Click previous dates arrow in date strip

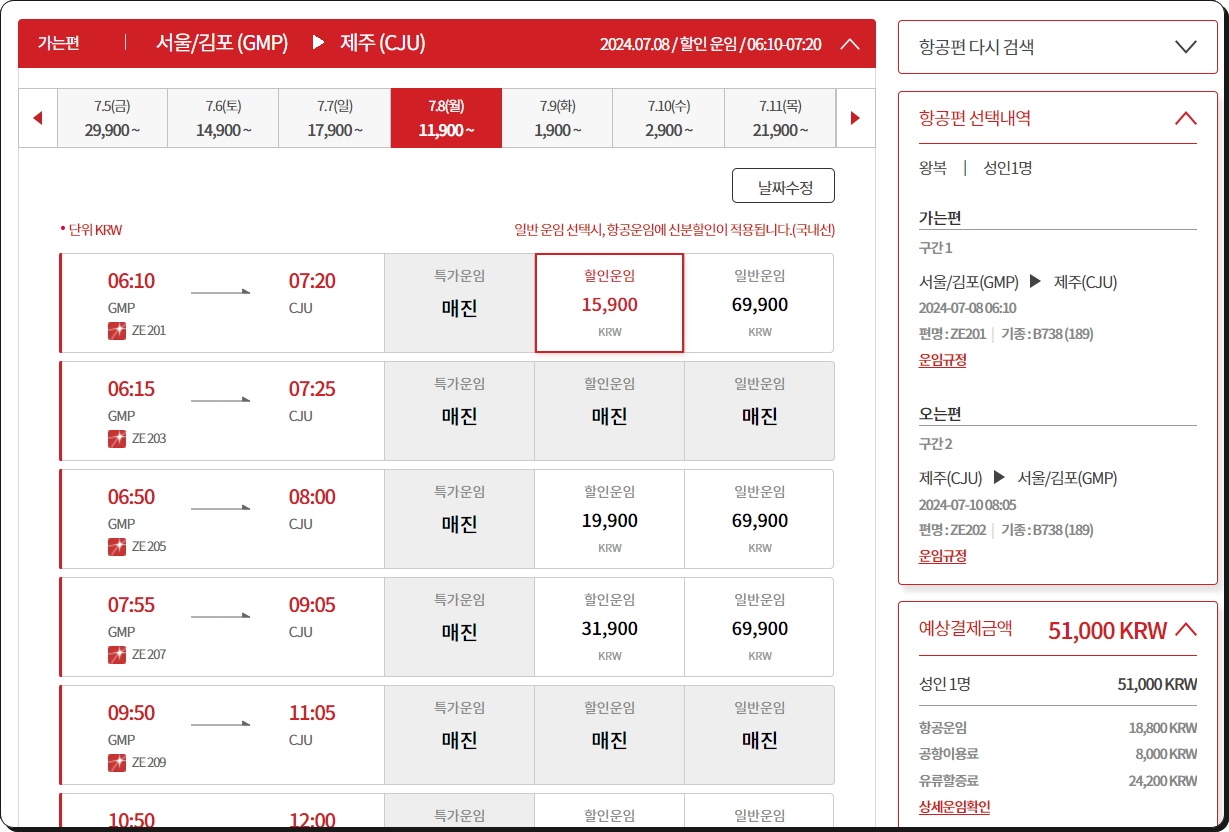tap(38, 118)
